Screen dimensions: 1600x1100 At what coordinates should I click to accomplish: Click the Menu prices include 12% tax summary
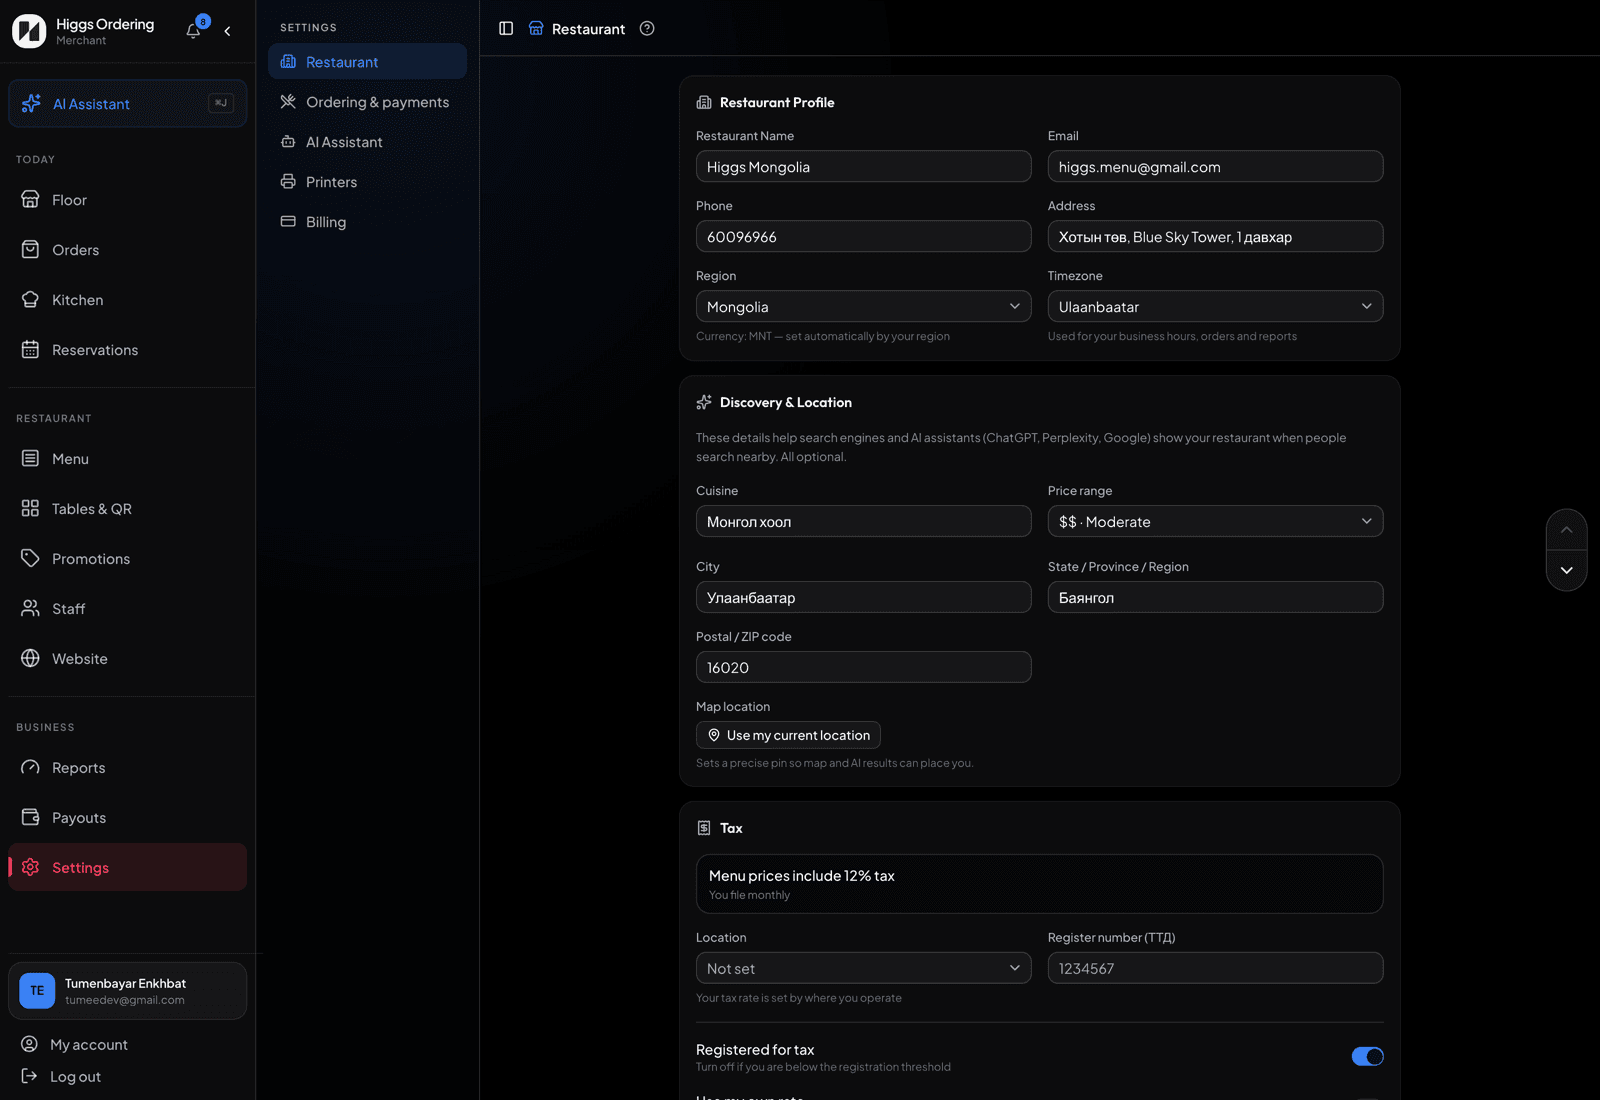pos(1039,884)
